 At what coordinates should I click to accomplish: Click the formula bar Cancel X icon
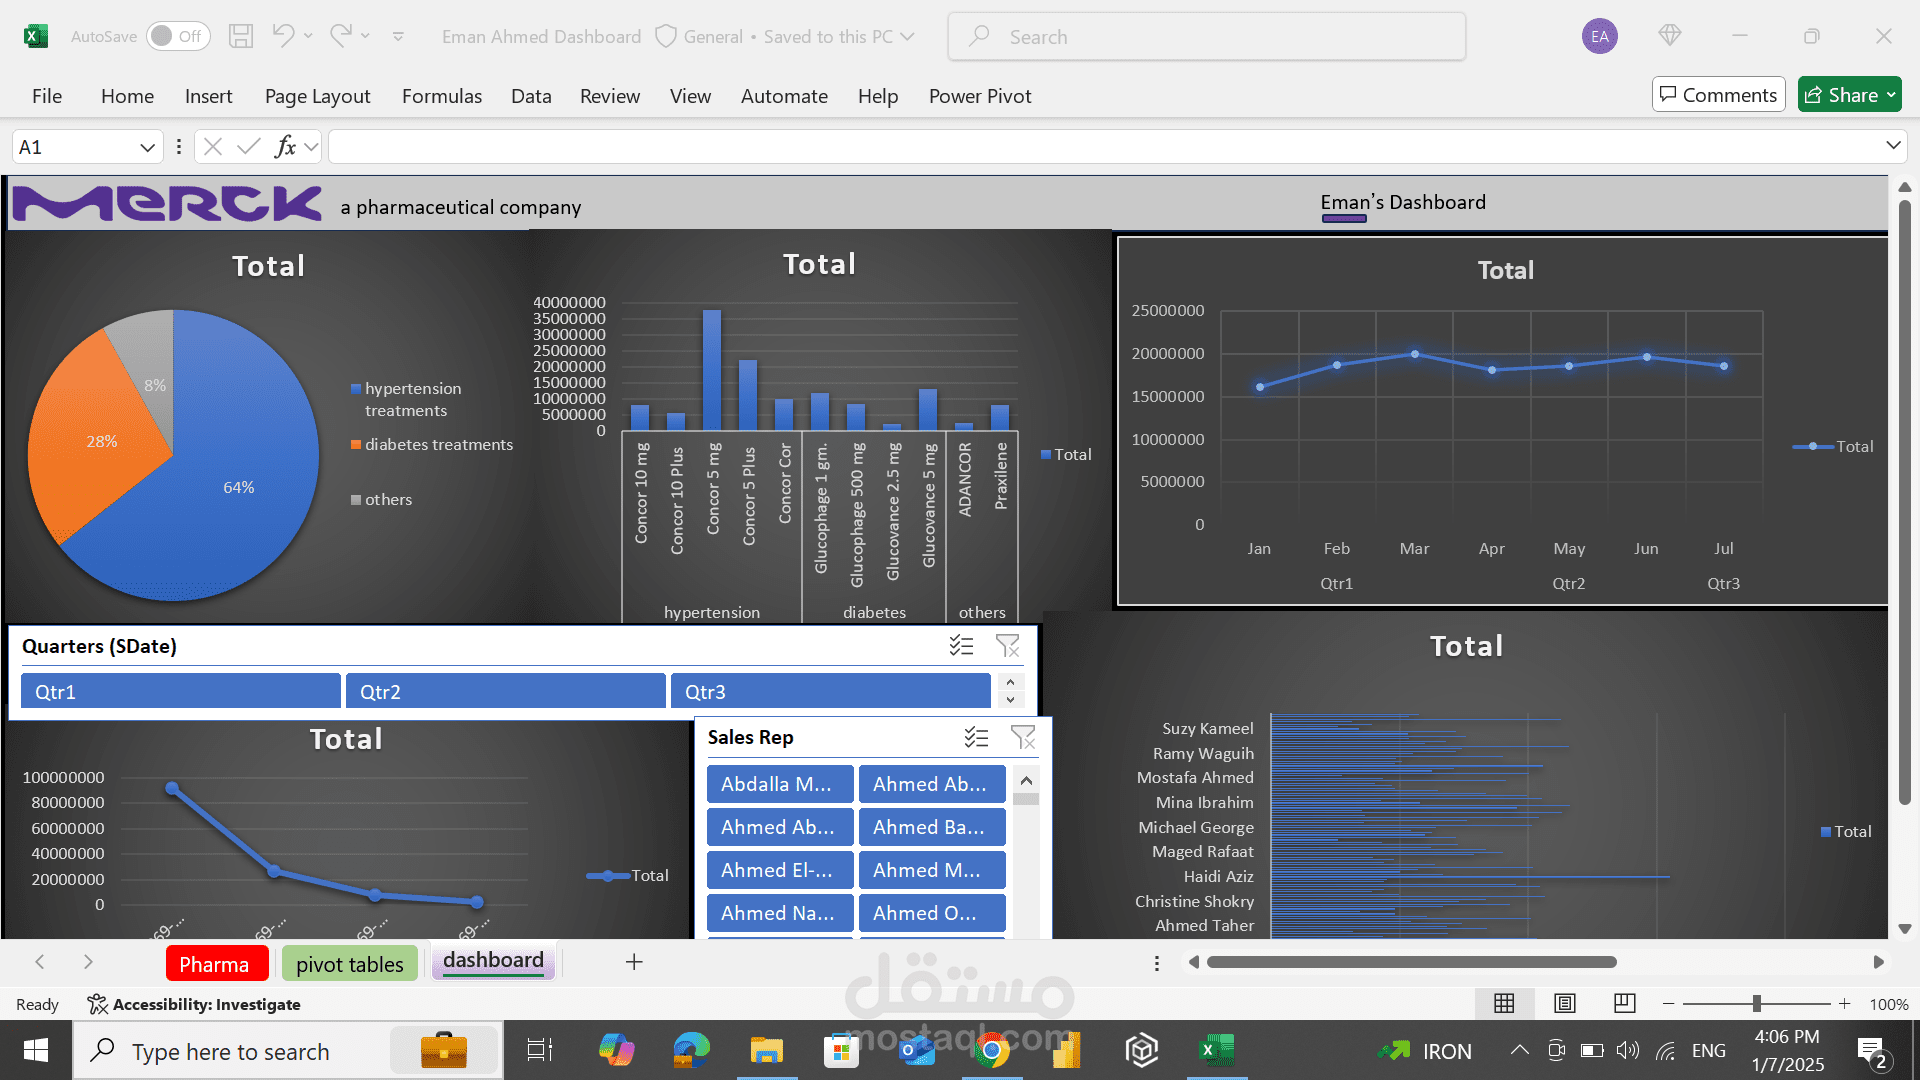click(x=212, y=147)
